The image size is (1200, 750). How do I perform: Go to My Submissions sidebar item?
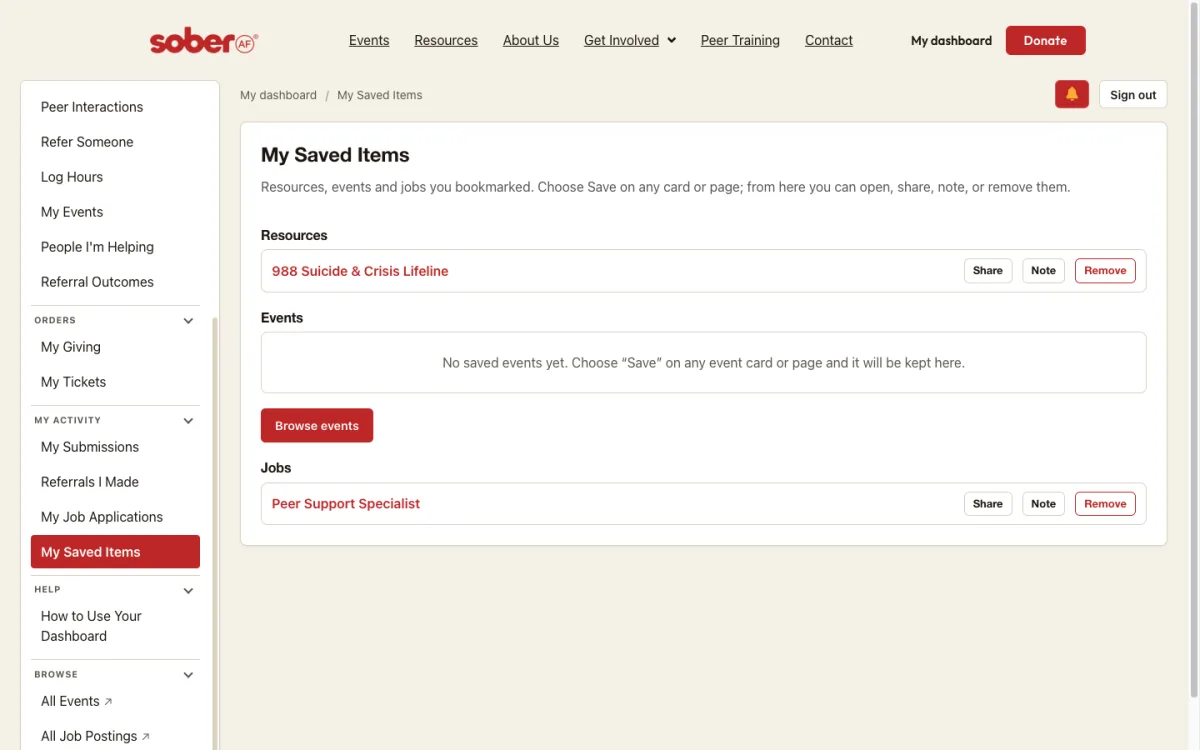pos(115,447)
